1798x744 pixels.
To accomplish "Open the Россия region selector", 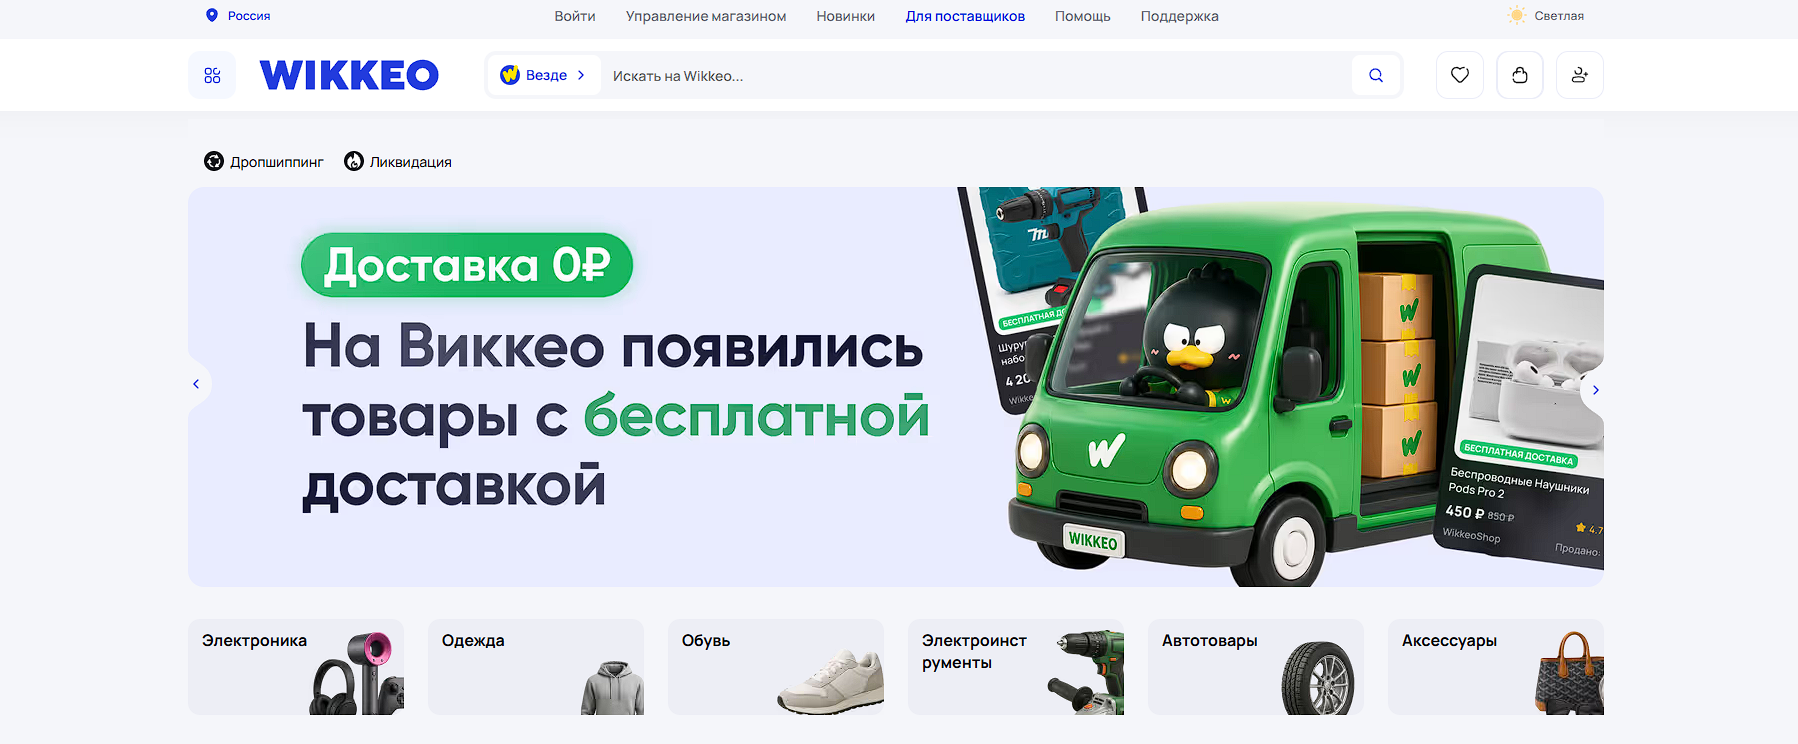I will (x=238, y=15).
